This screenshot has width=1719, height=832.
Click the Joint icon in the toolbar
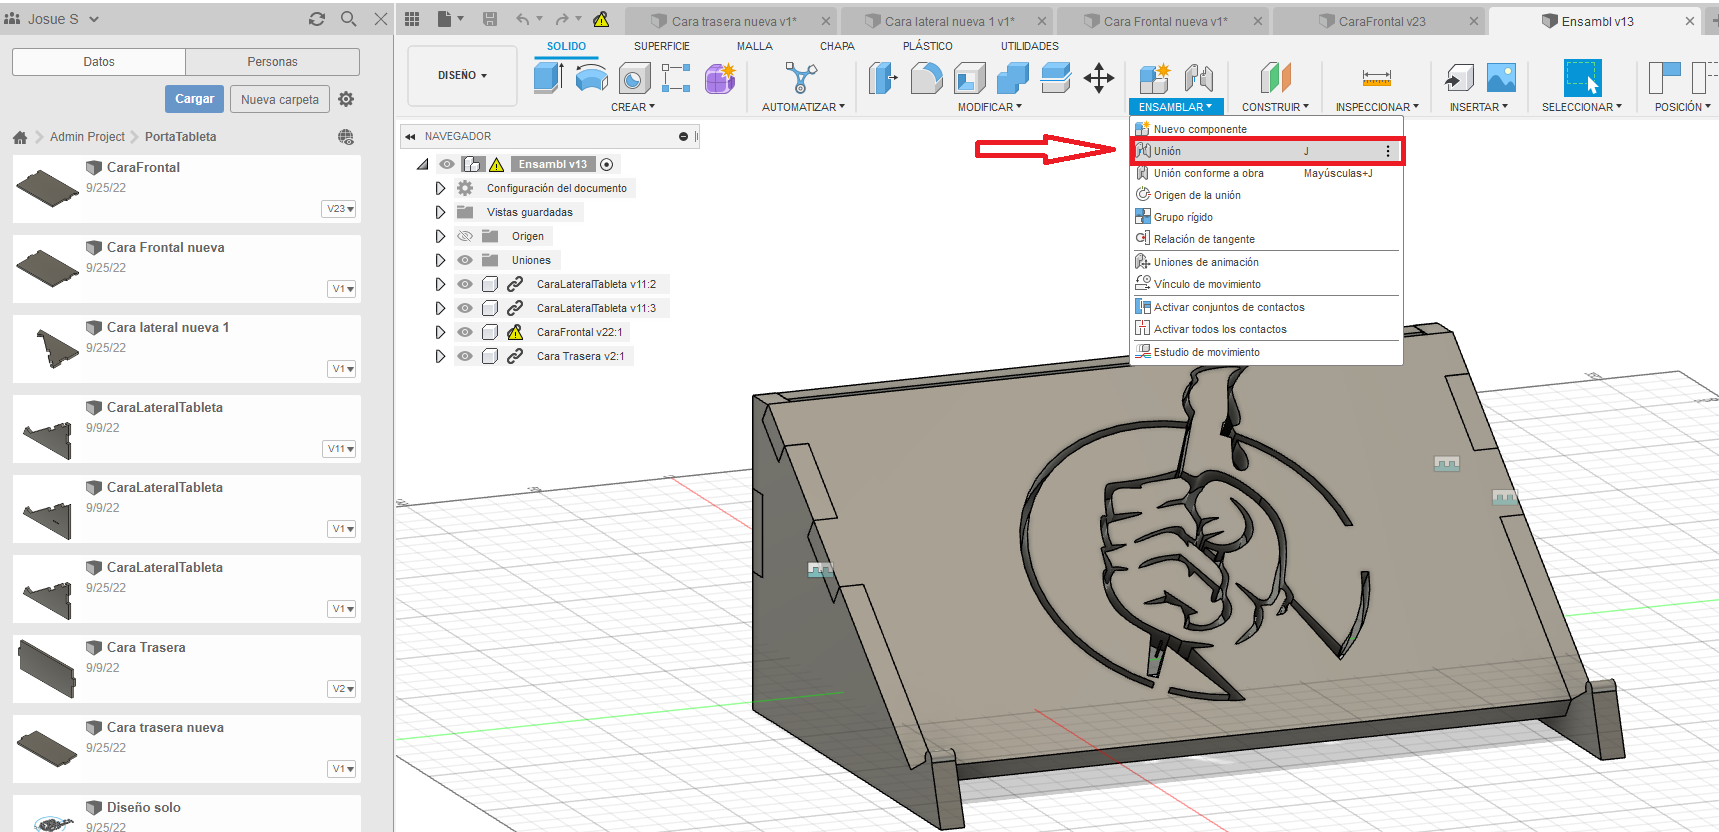(x=1198, y=77)
